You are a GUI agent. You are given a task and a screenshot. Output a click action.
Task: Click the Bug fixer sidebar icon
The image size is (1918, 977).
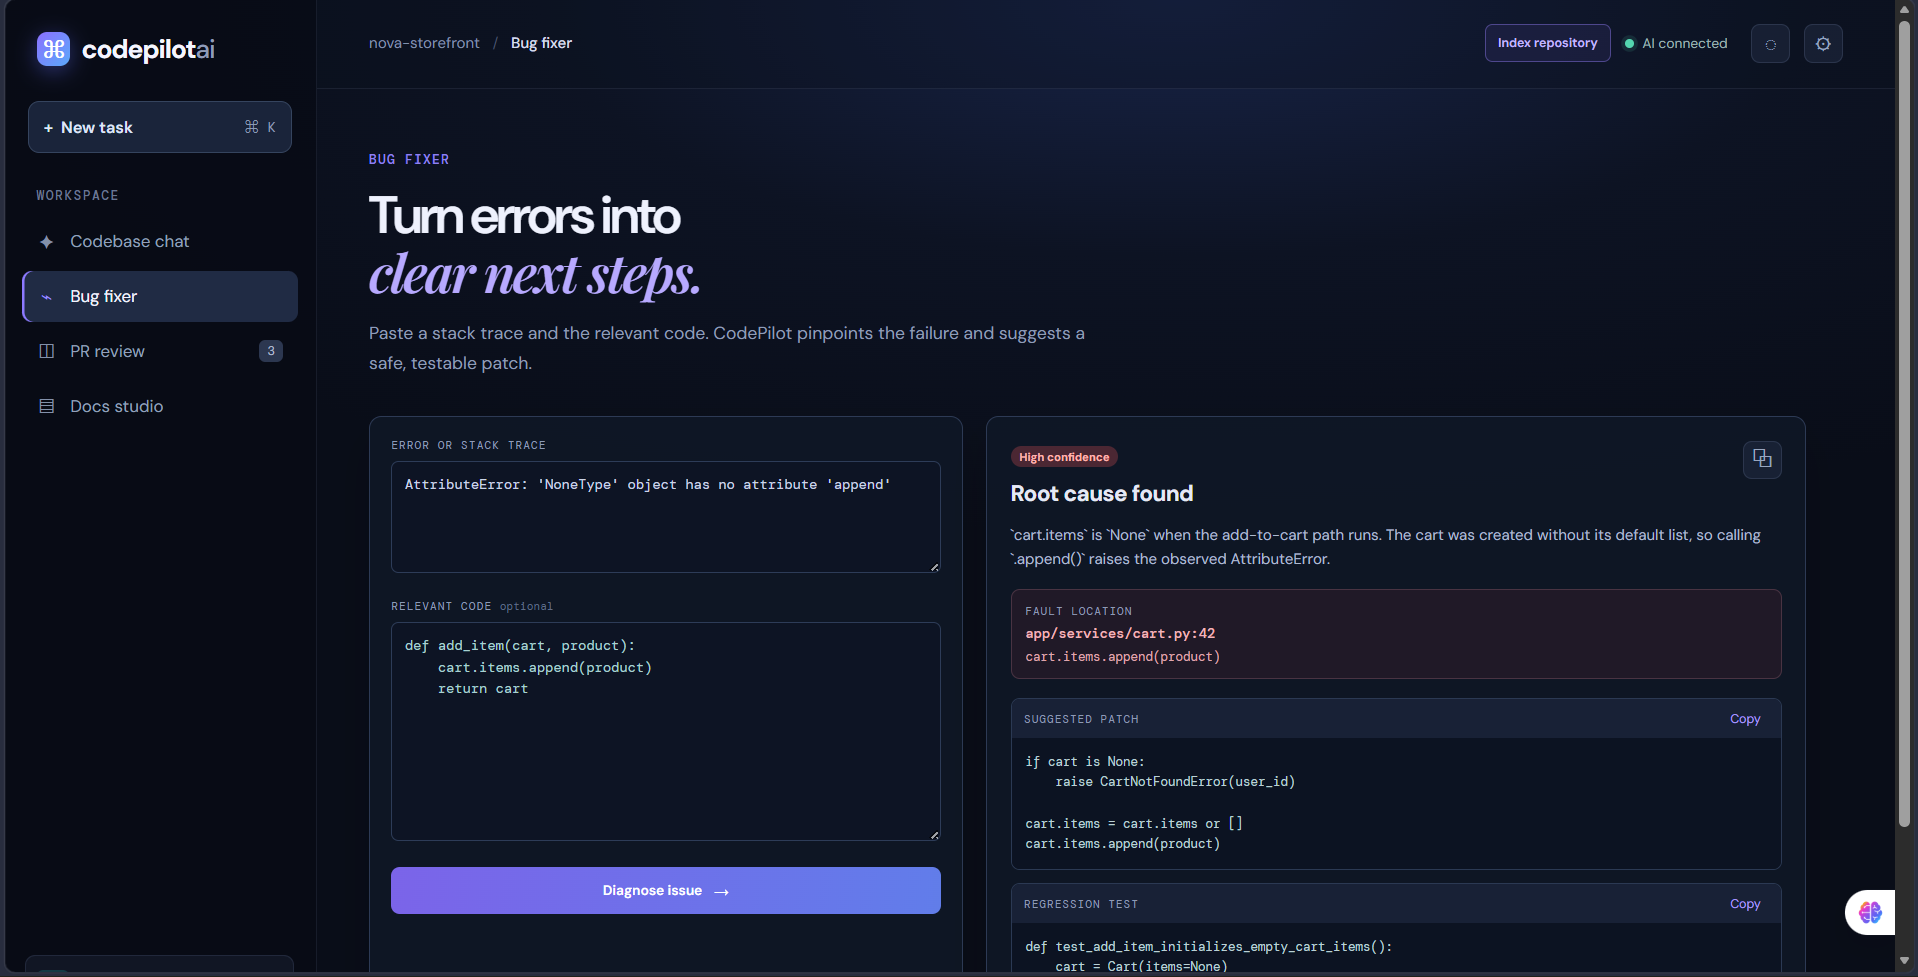click(46, 297)
